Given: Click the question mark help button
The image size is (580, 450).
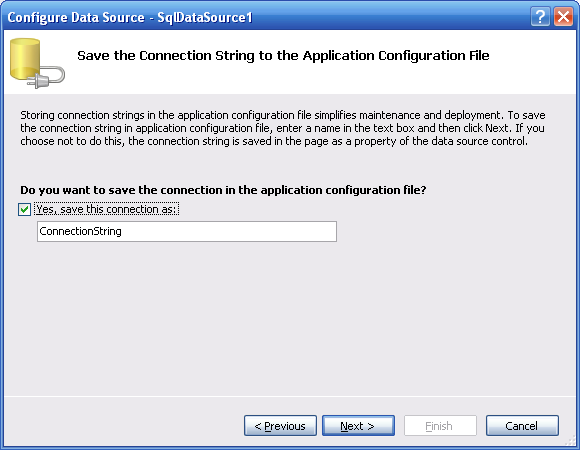Looking at the screenshot, I should coord(540,17).
